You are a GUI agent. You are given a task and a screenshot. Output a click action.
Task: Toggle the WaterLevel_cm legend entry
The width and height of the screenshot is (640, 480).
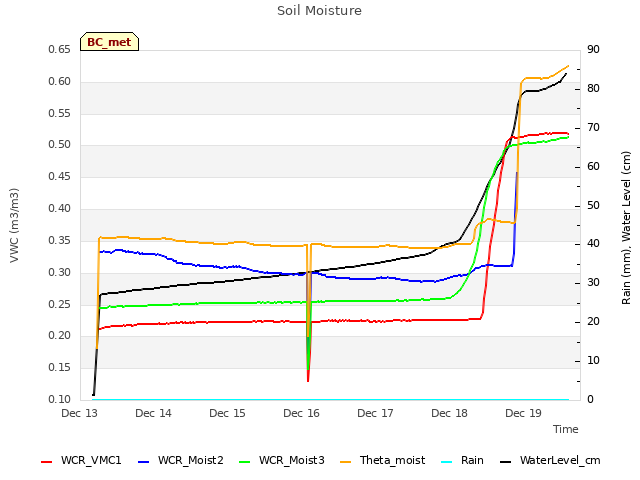(550, 460)
